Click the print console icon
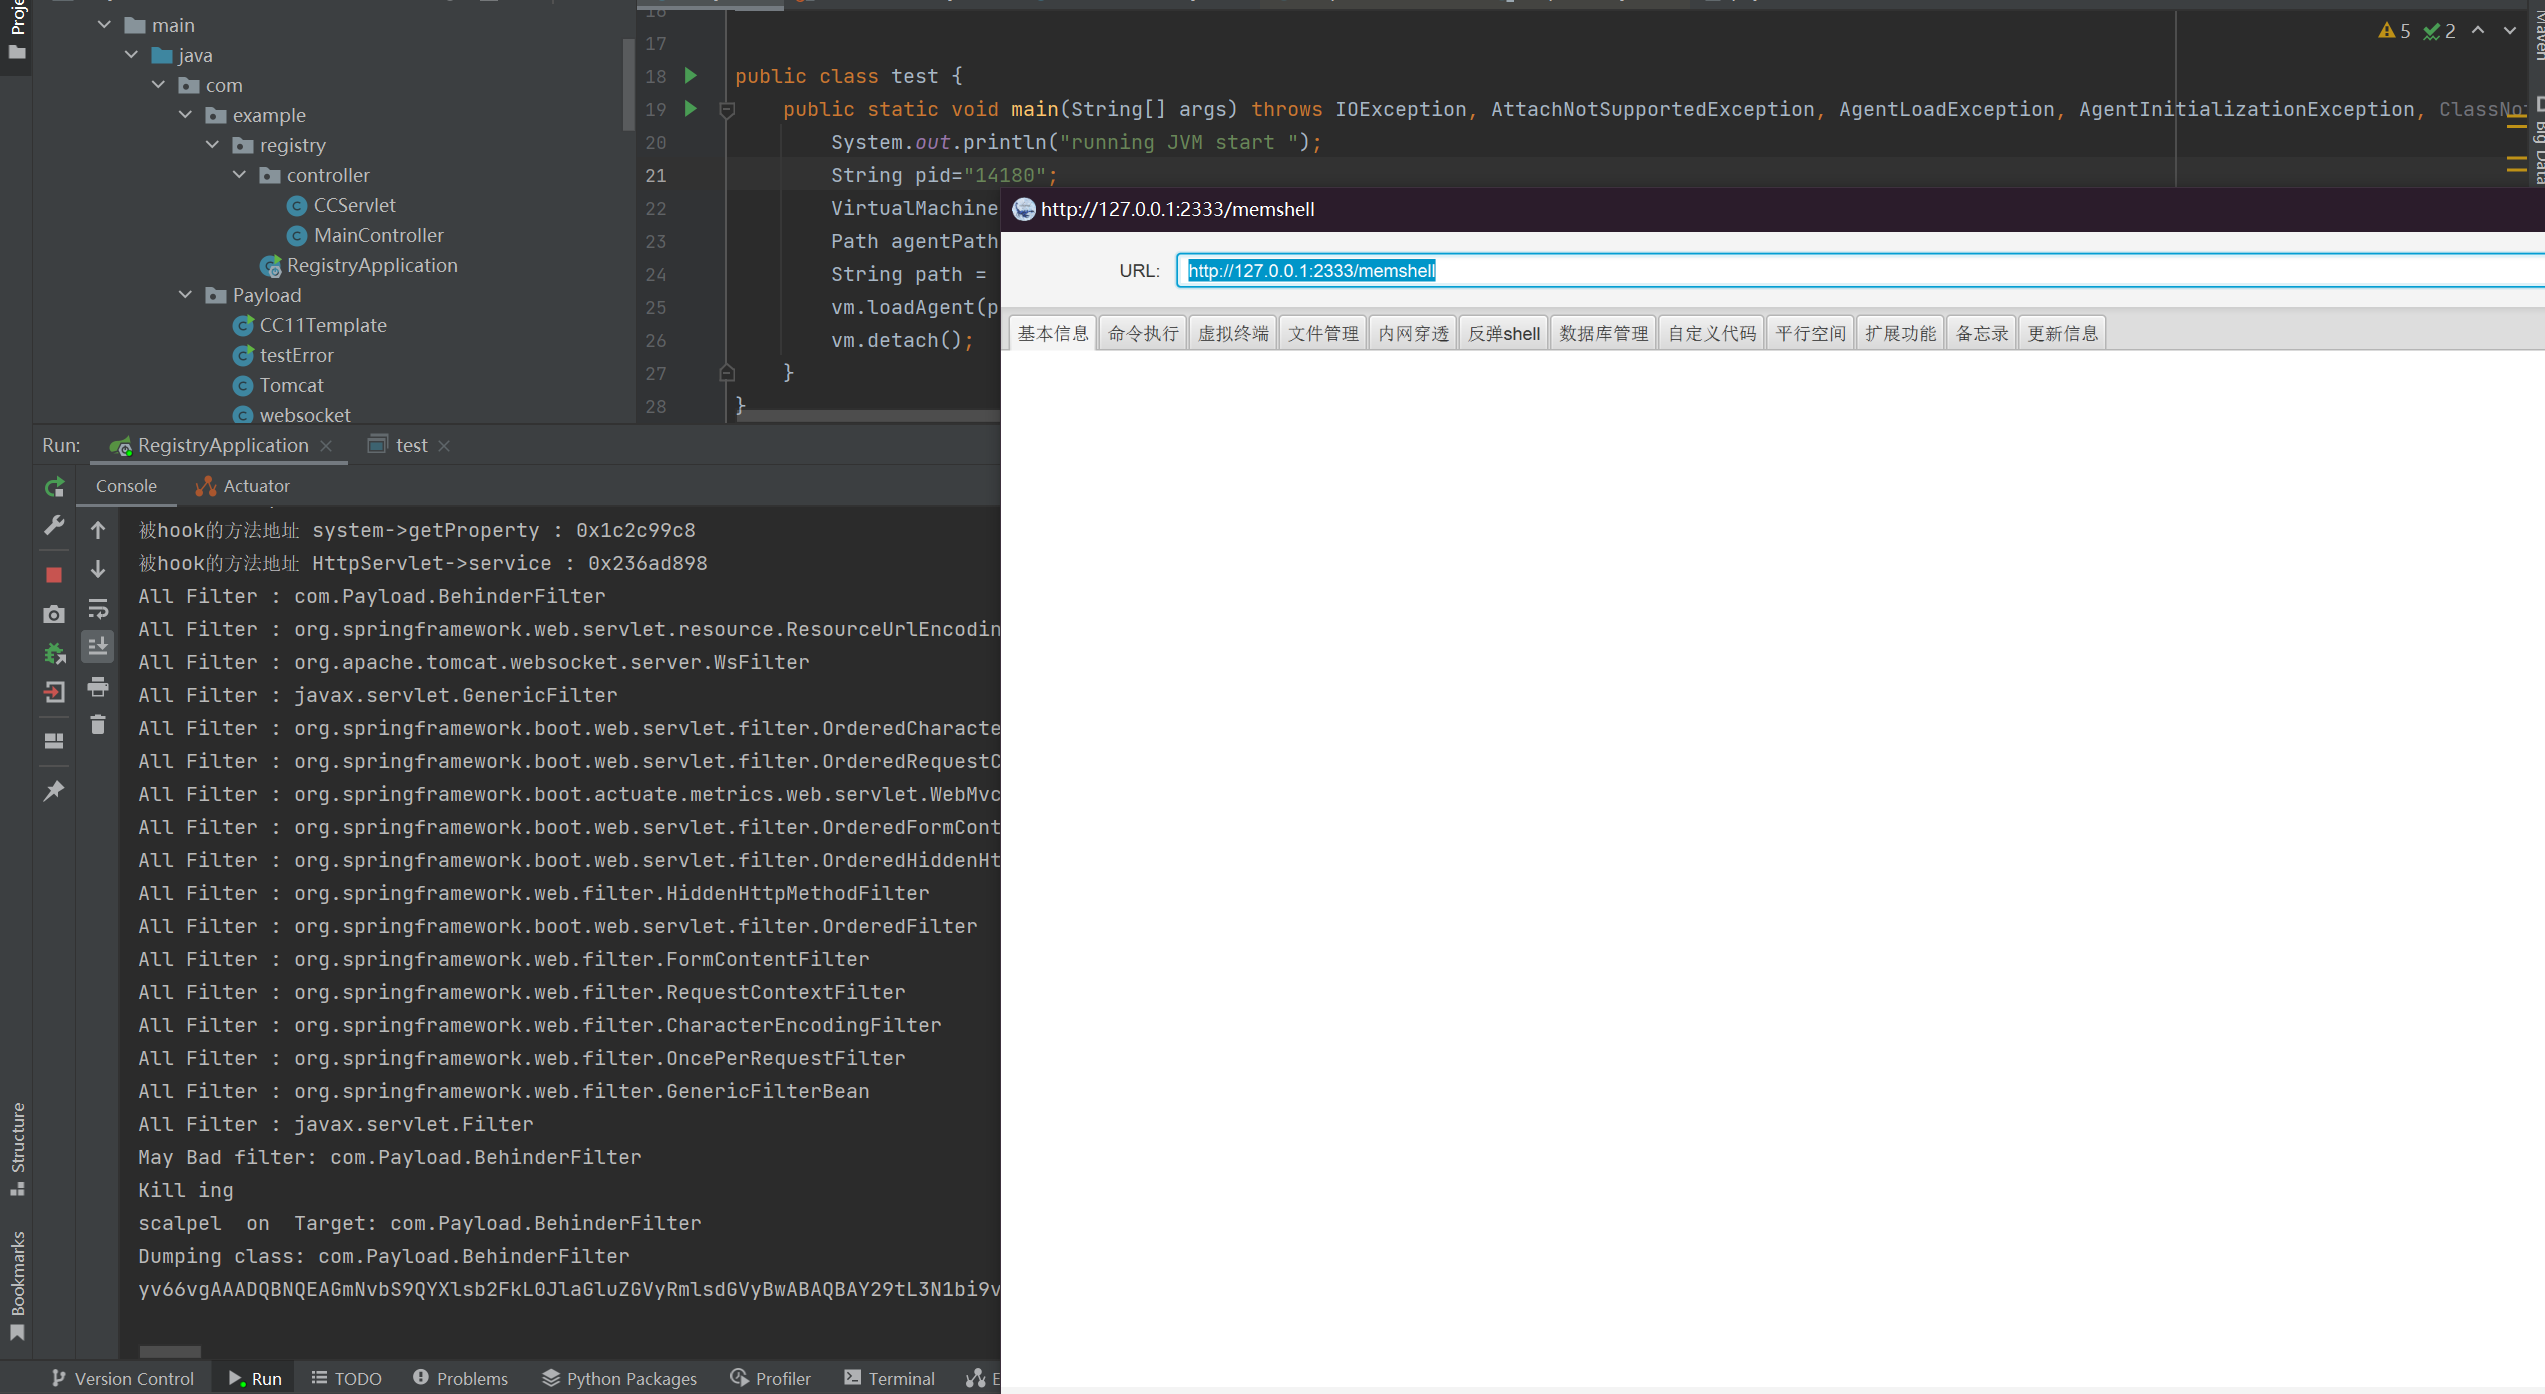The height and width of the screenshot is (1394, 2545). [x=98, y=687]
